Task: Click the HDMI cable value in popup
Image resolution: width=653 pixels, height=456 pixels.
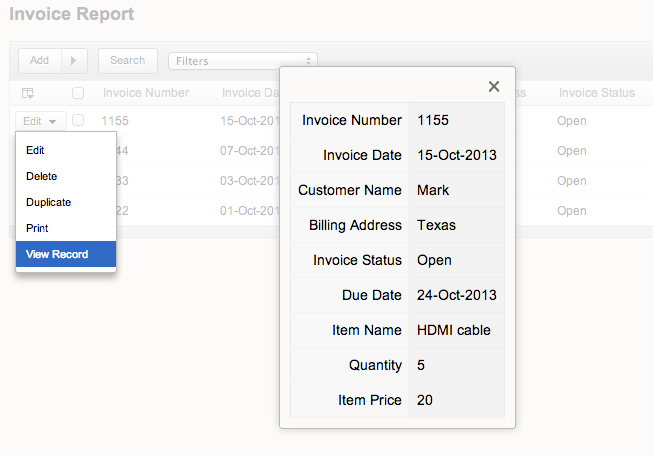Action: (453, 330)
